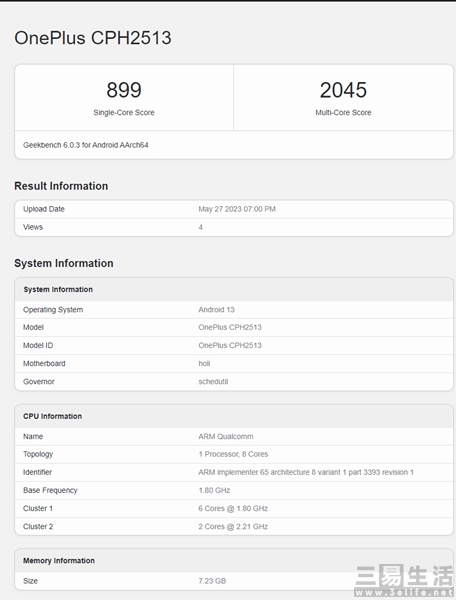Image resolution: width=456 pixels, height=600 pixels.
Task: Click the OnePlus CPH2513 page title
Action: pos(93,38)
